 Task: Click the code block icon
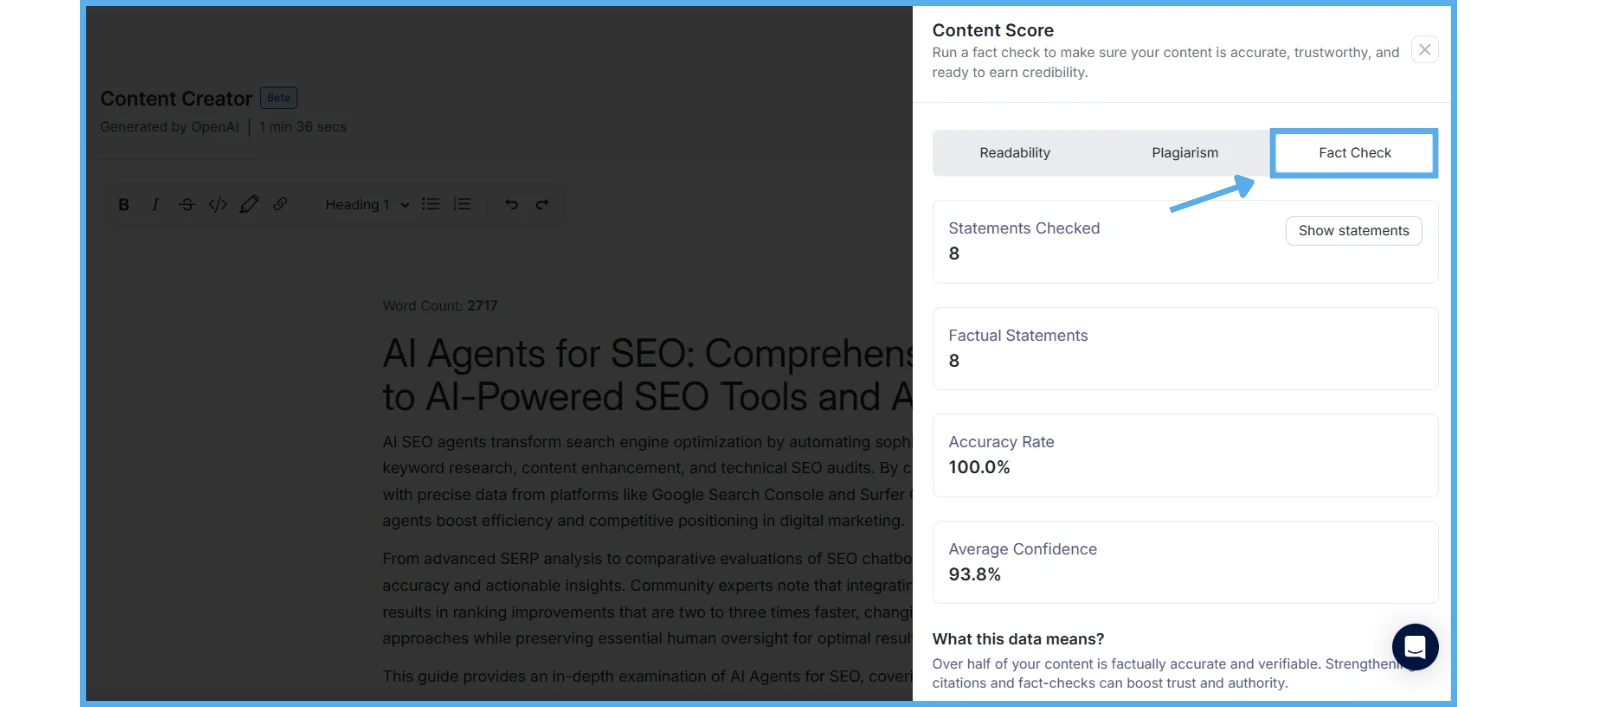218,204
